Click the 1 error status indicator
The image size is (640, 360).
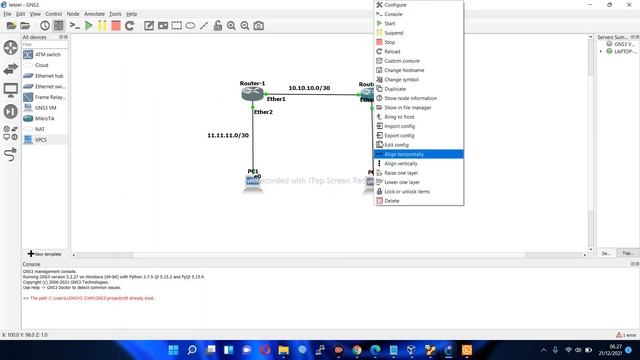point(626,335)
